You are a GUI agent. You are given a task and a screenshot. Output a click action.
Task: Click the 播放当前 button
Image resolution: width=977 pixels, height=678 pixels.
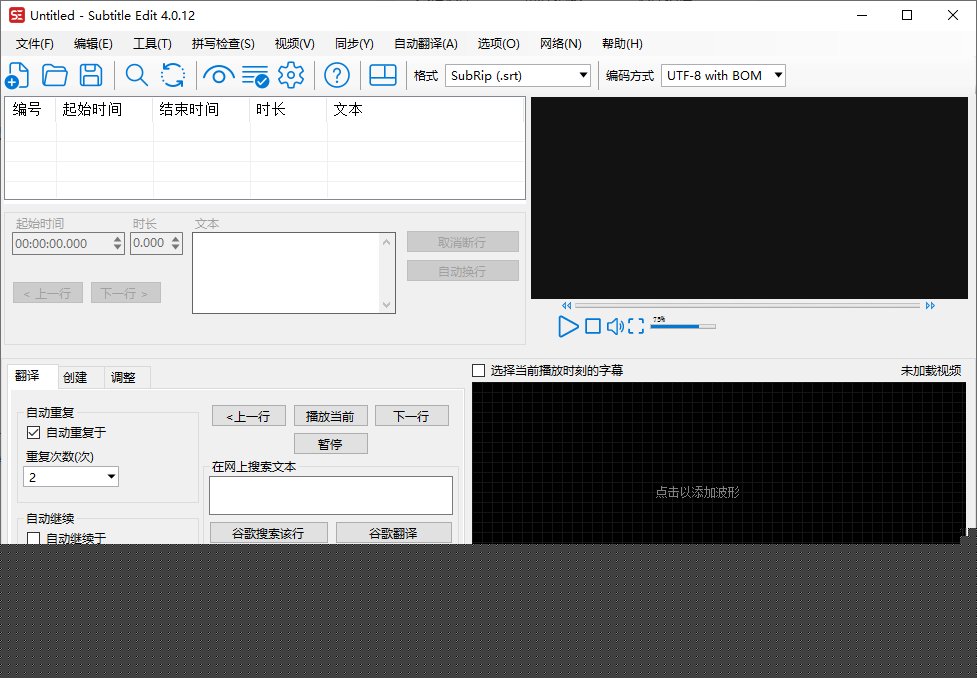click(330, 416)
